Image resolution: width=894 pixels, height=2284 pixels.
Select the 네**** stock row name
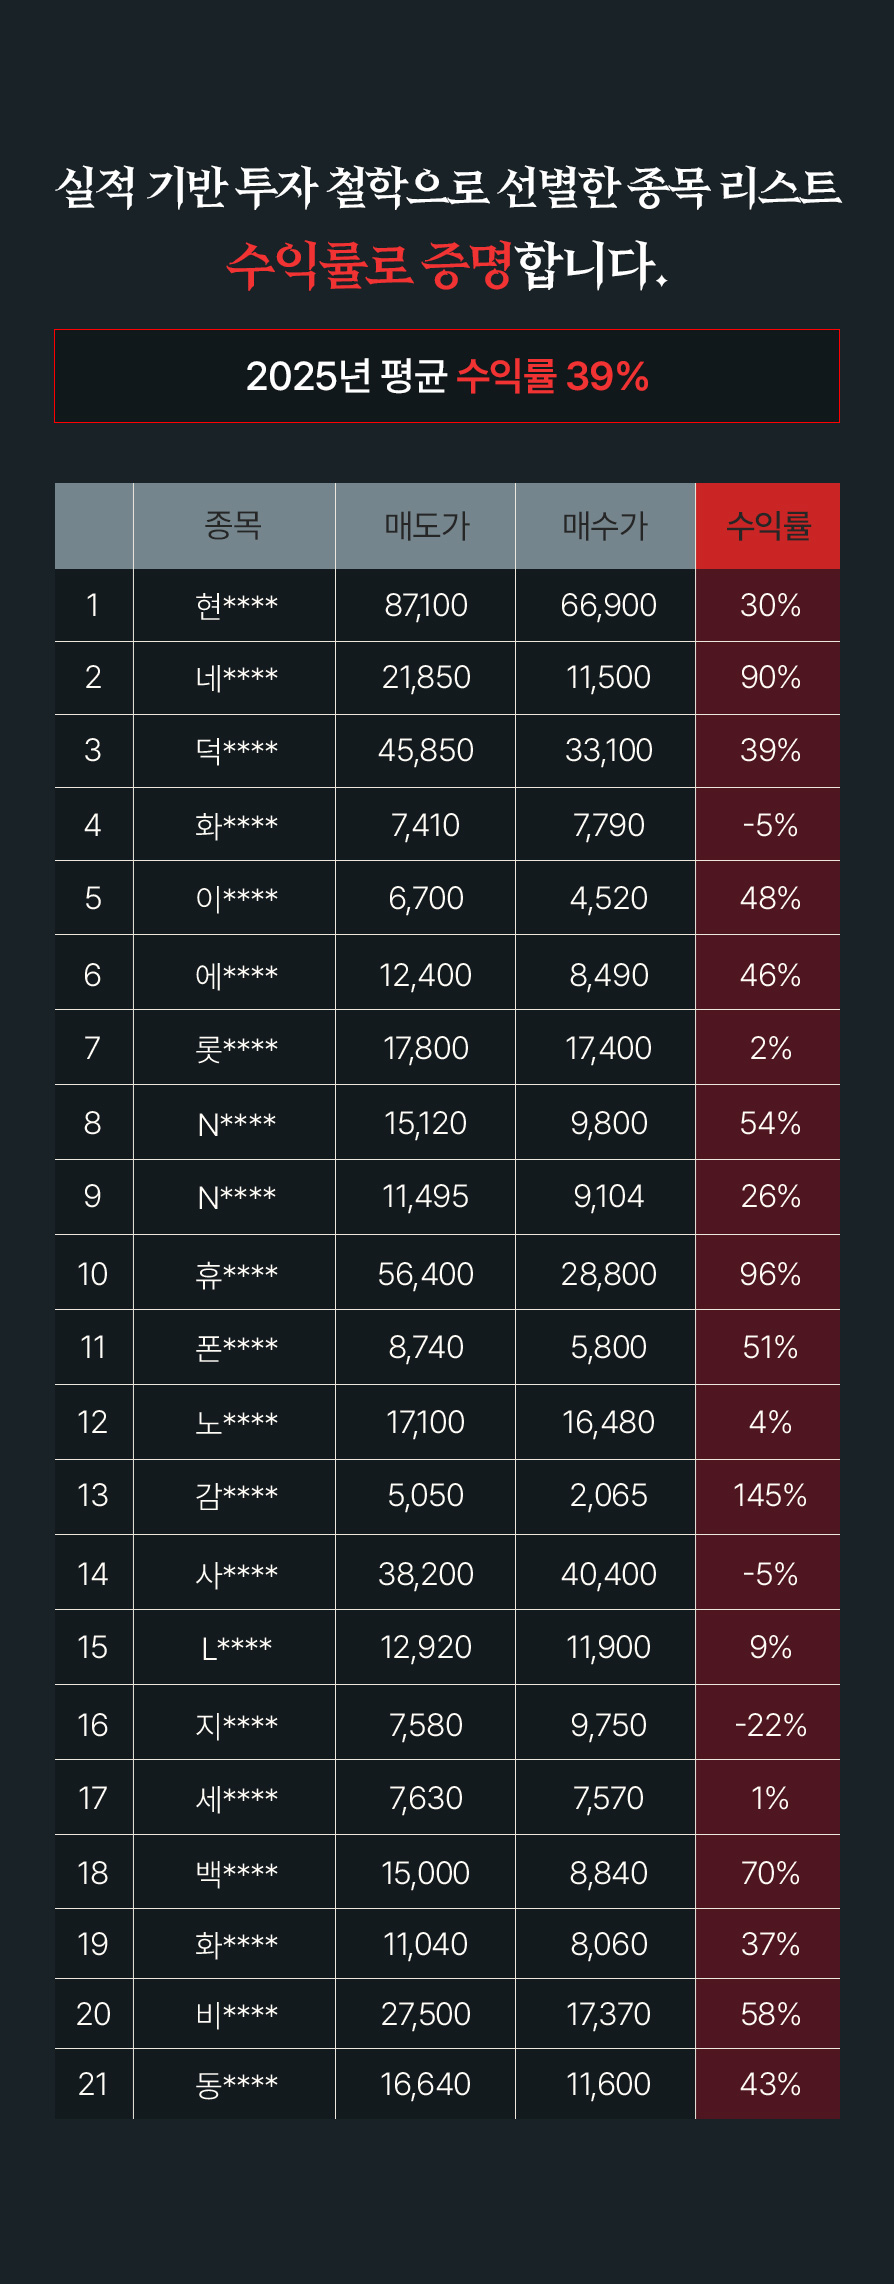click(x=236, y=678)
